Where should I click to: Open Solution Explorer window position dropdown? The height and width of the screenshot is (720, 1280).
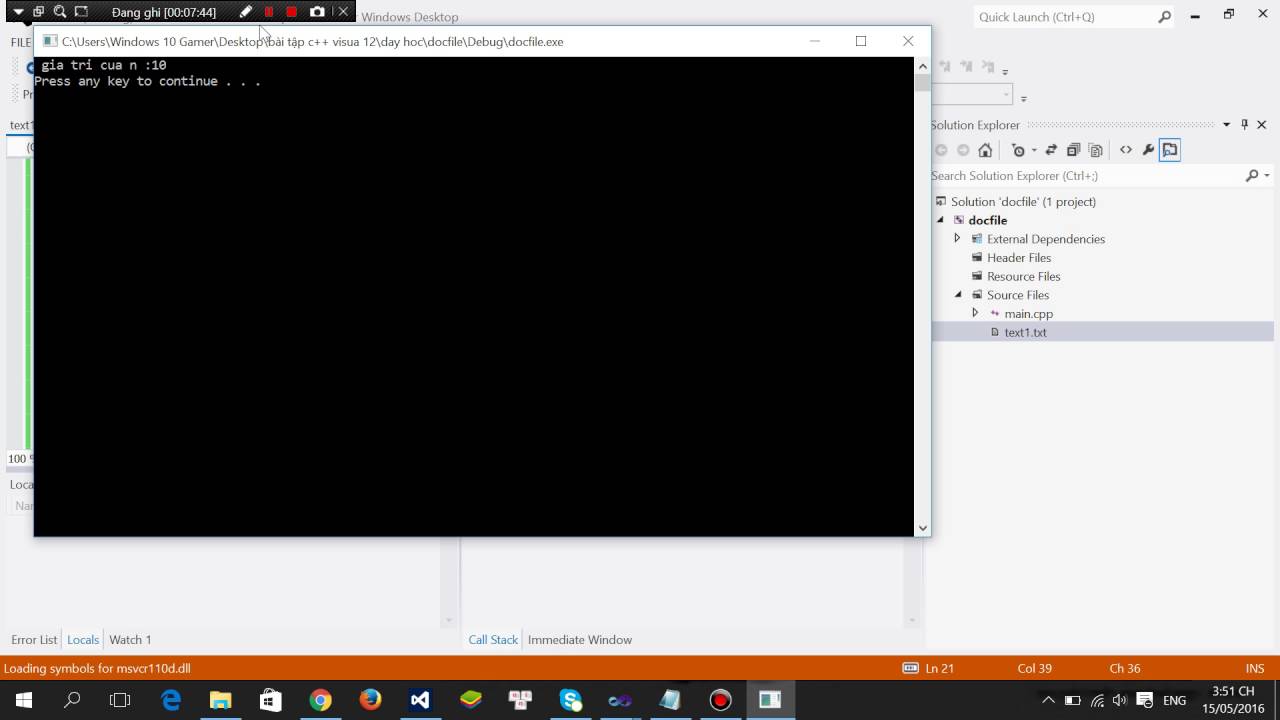(x=1227, y=125)
